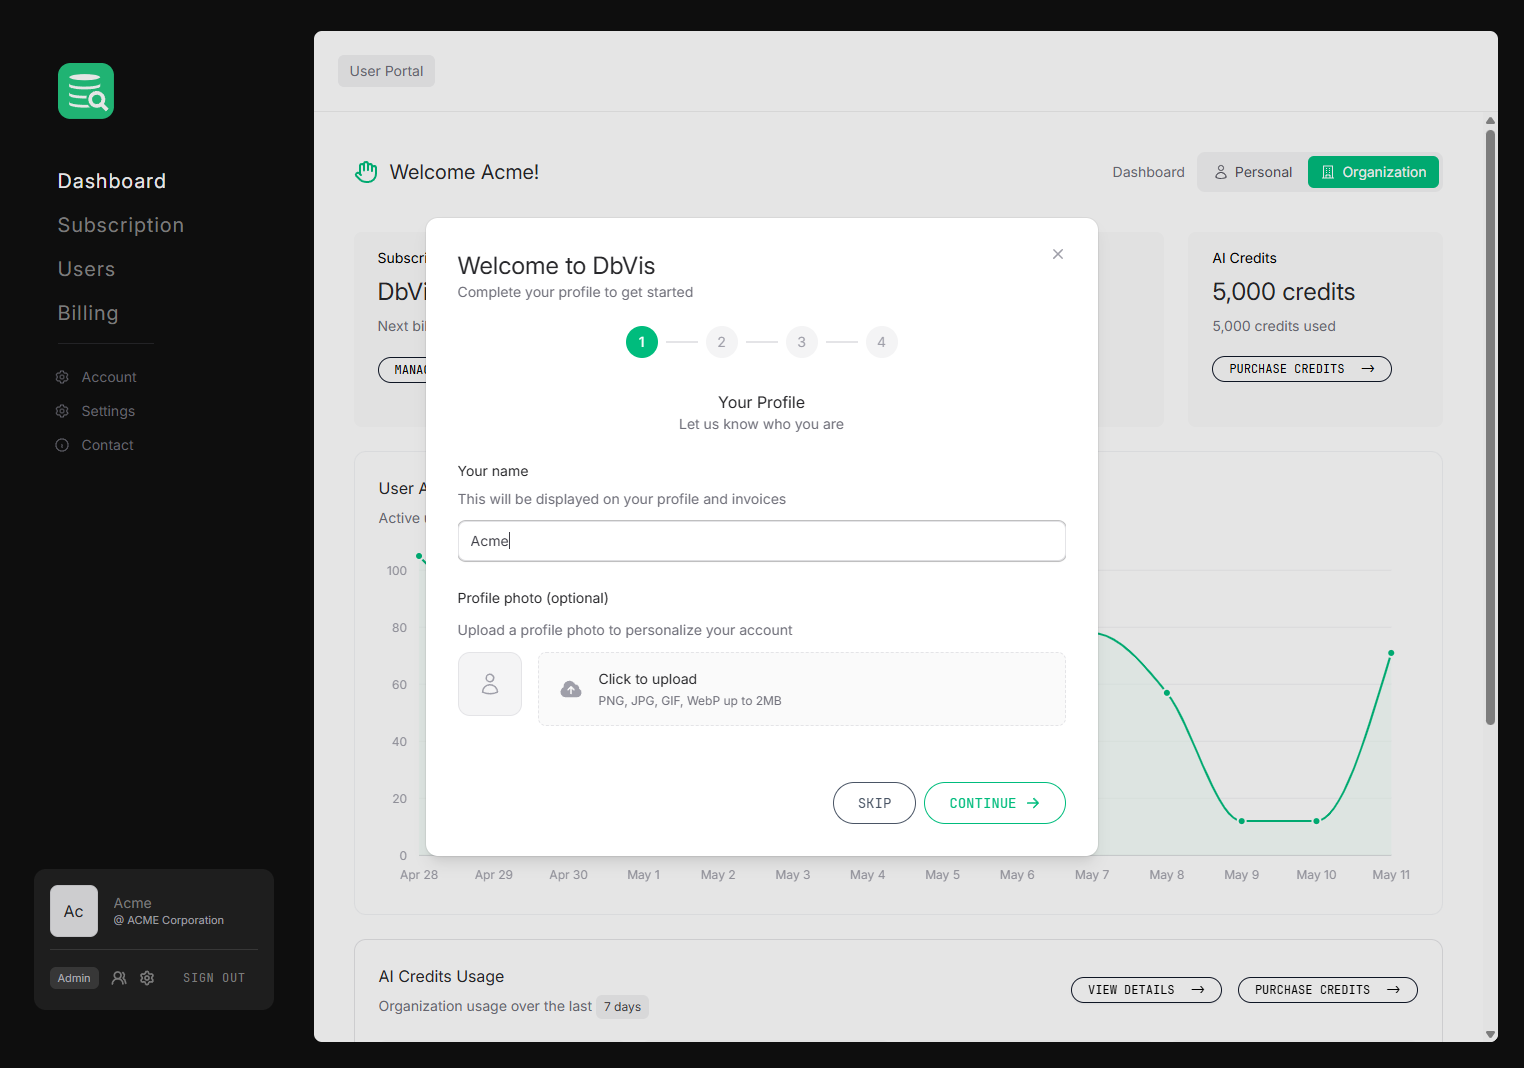Open Subscription in the left sidebar
The image size is (1524, 1068).
[x=121, y=225]
